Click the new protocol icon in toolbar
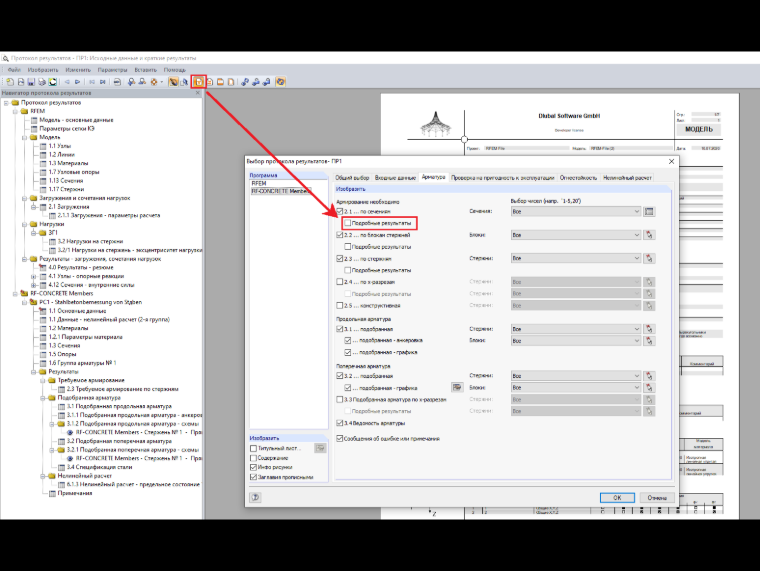Viewport: 760px width, 571px height. (x=10, y=82)
